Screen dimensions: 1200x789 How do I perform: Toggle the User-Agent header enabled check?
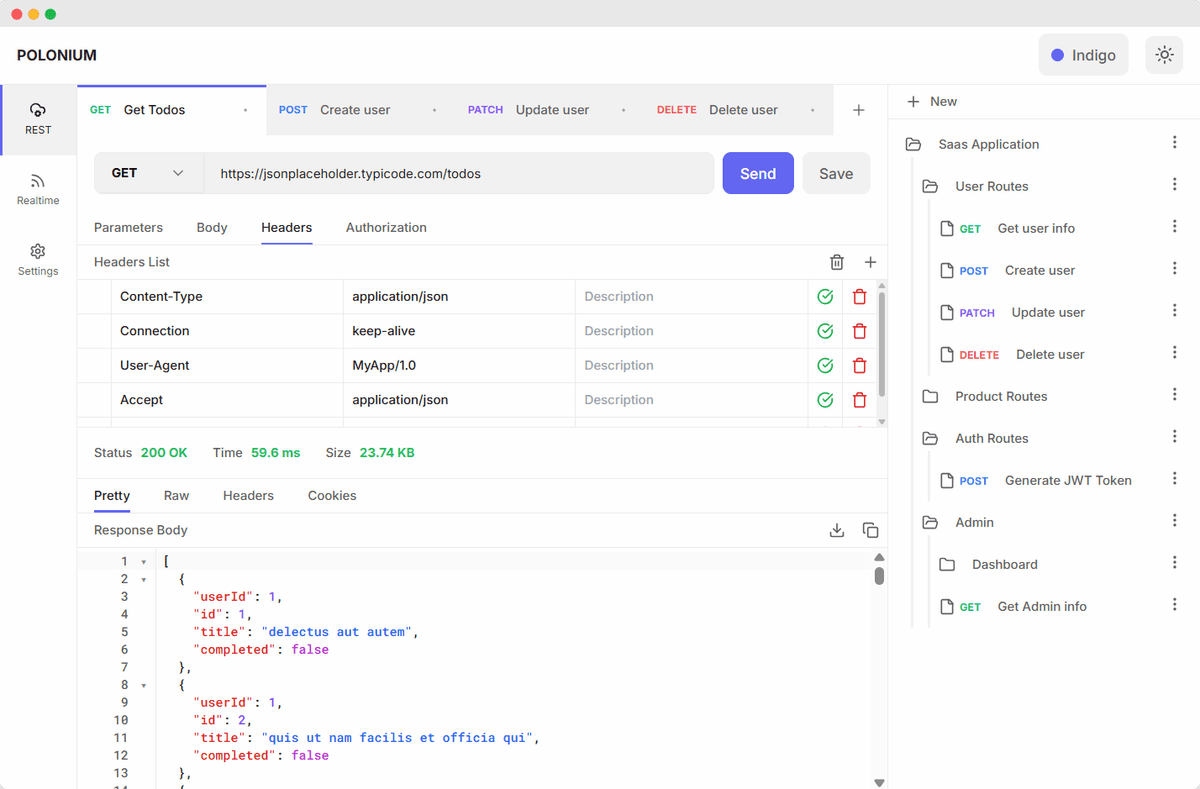pos(825,366)
